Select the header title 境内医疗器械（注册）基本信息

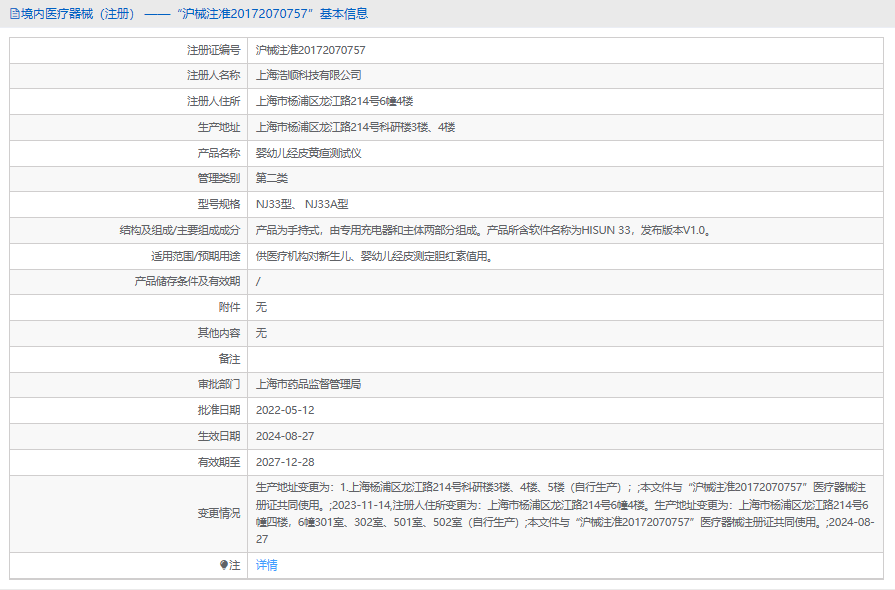click(x=195, y=14)
